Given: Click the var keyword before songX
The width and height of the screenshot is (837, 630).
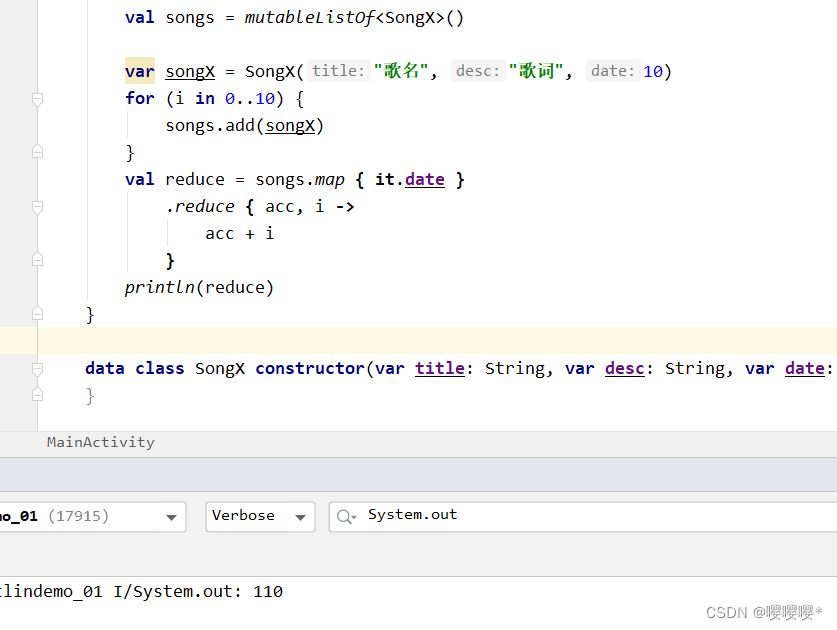Looking at the screenshot, I should click(140, 71).
